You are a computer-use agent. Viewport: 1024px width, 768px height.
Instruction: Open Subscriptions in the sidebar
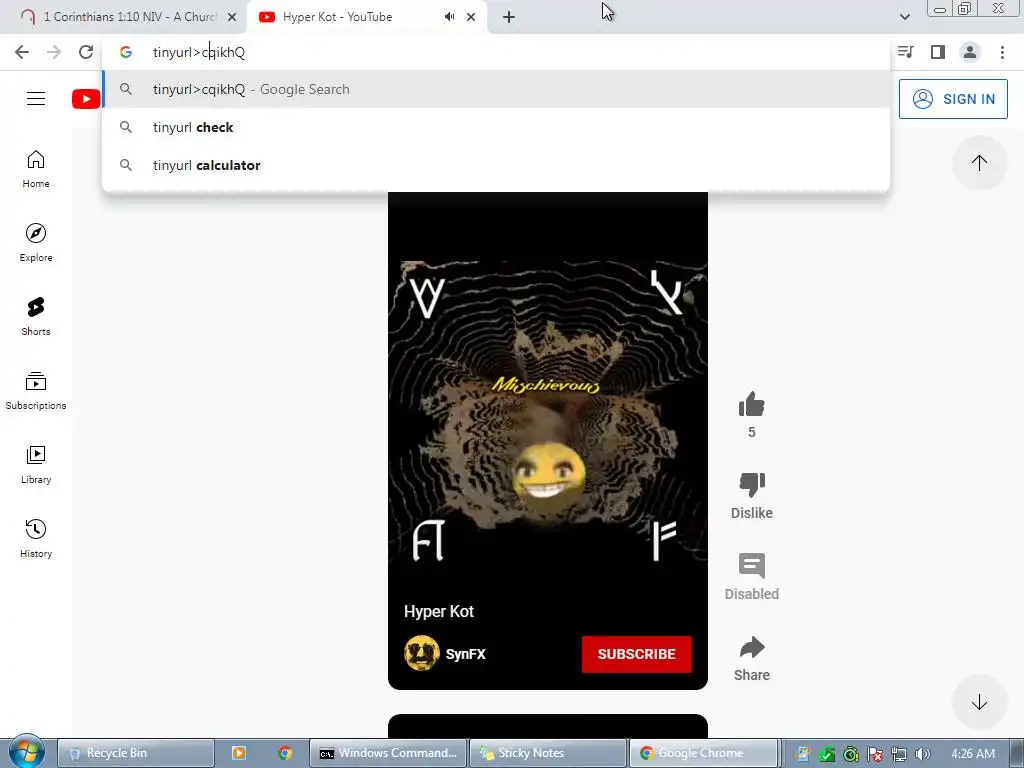click(x=36, y=391)
